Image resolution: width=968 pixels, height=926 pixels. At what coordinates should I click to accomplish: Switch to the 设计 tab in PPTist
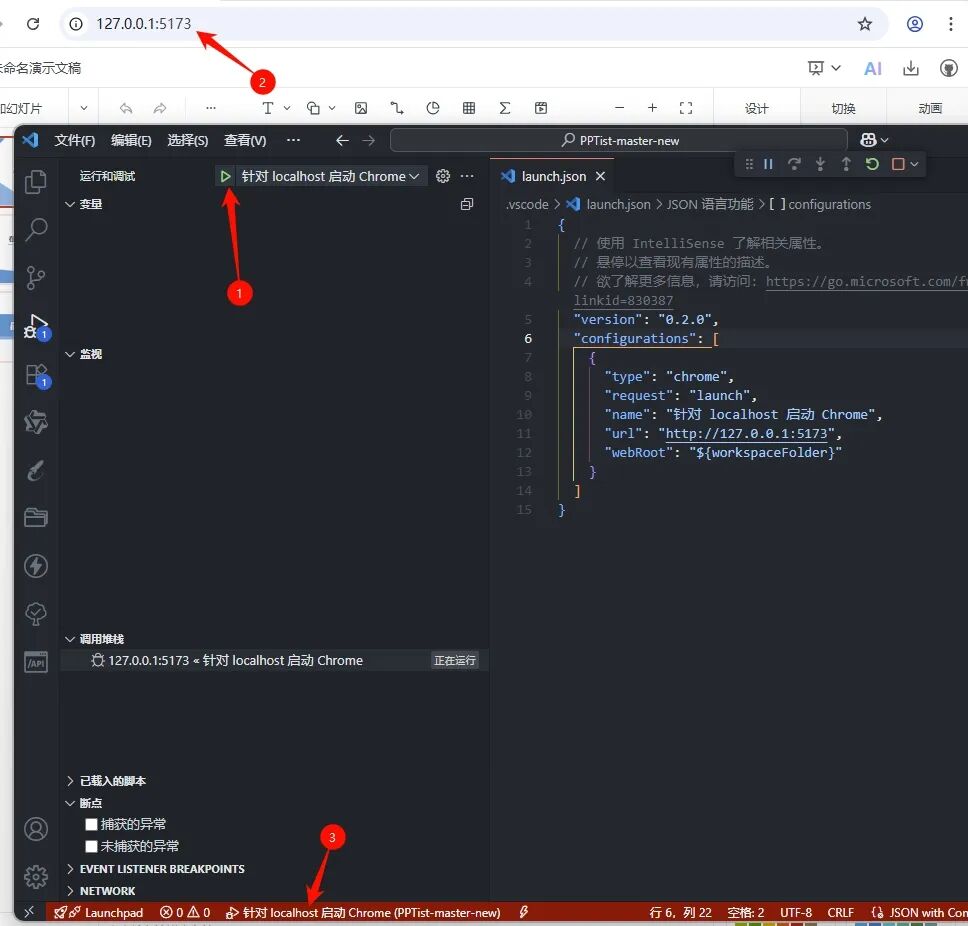[756, 109]
